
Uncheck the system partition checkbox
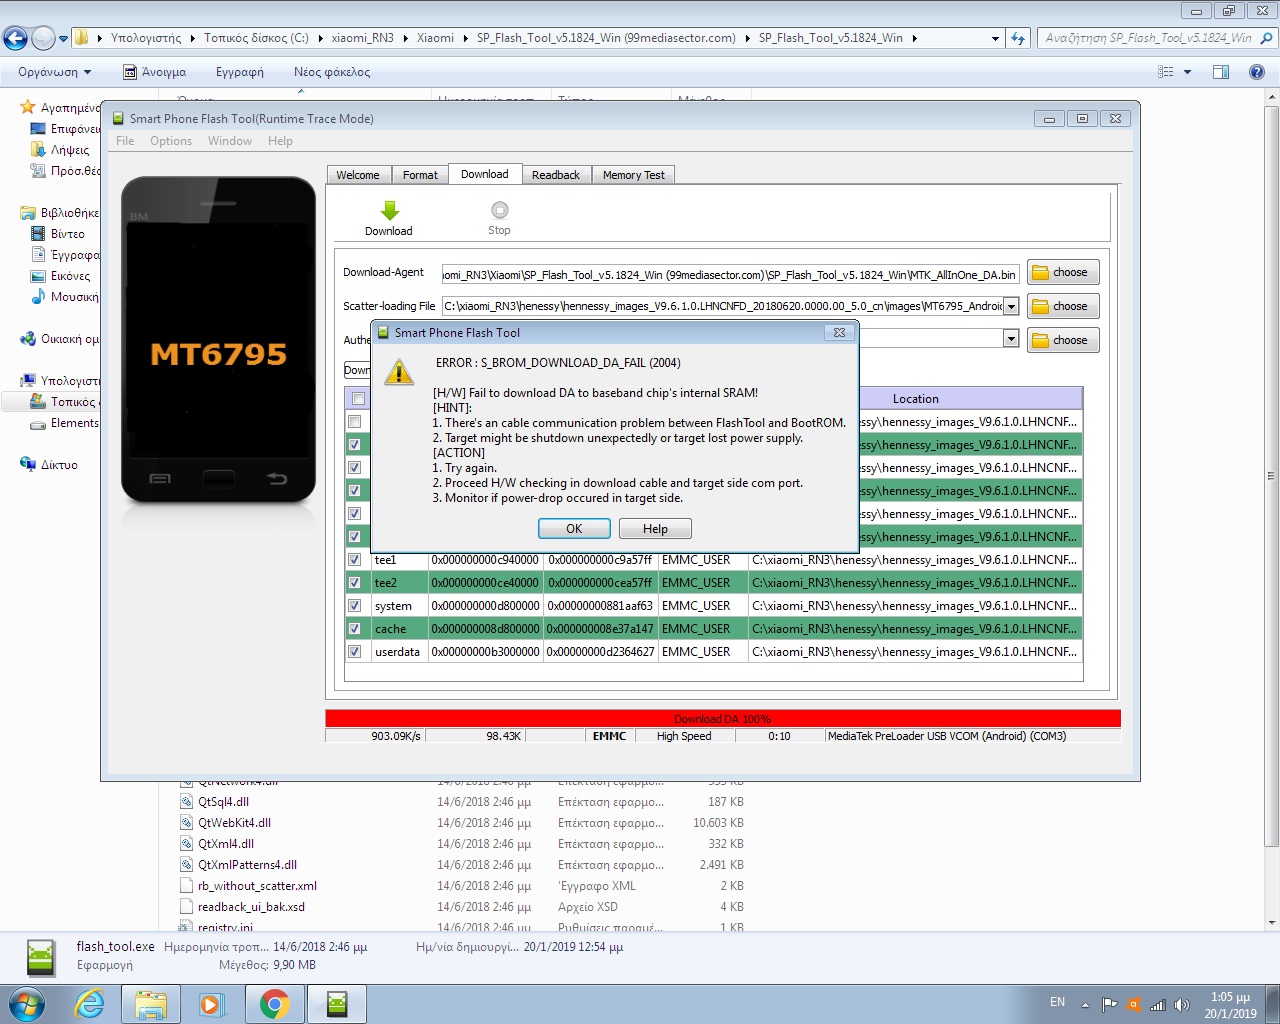(354, 606)
